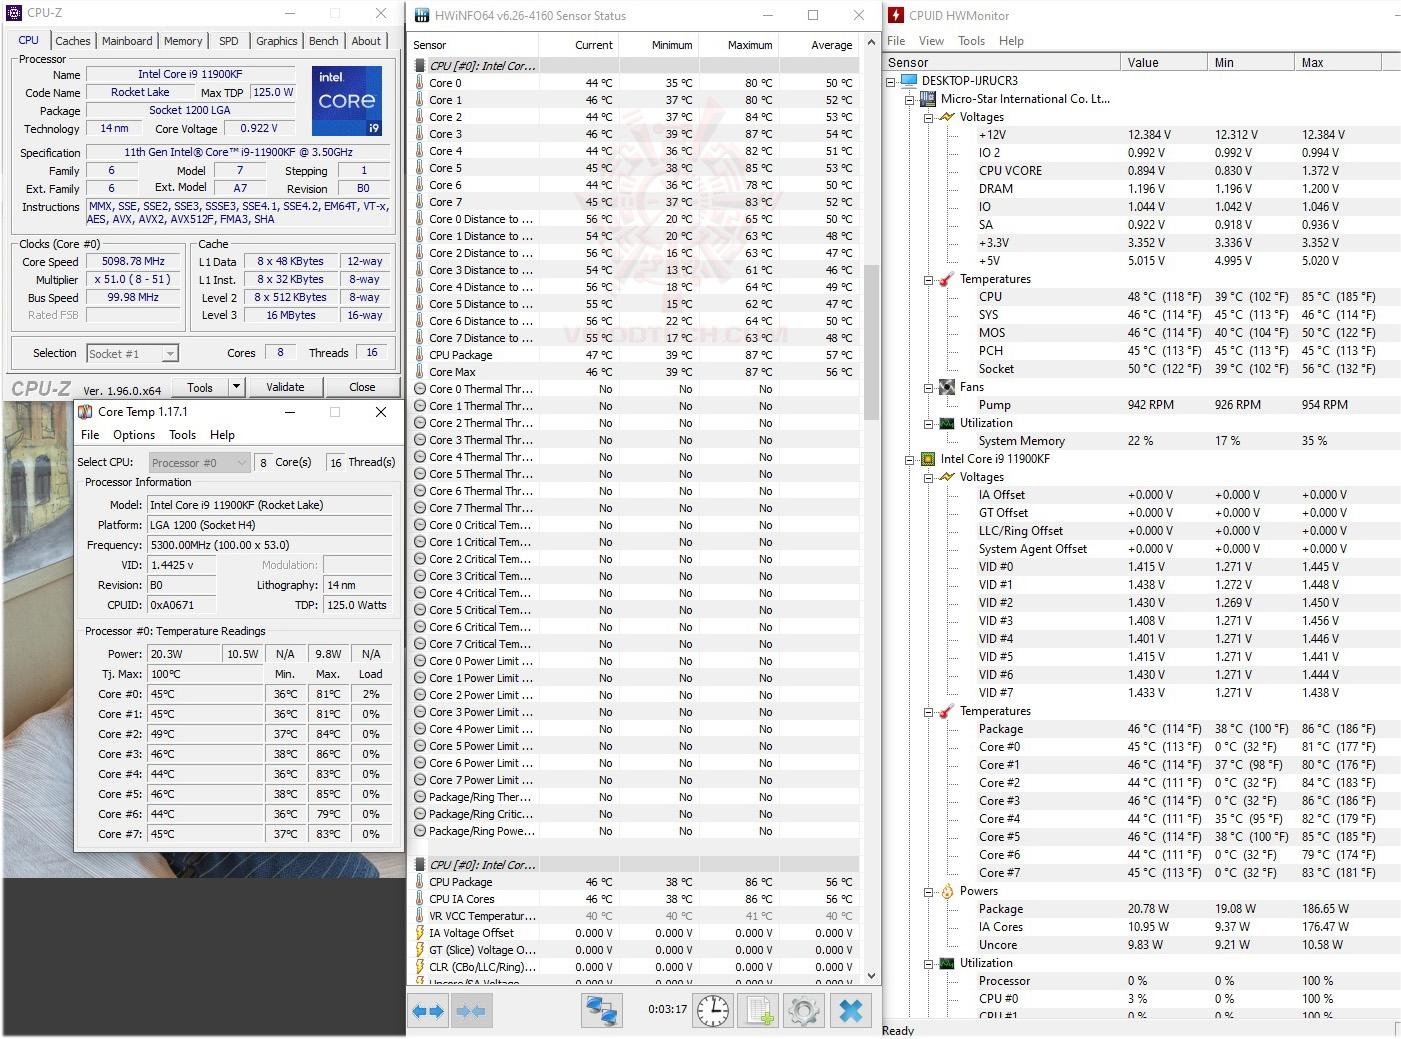The height and width of the screenshot is (1039, 1401).
Task: Collapse the Voltages node under Micro-Star
Action: [929, 117]
